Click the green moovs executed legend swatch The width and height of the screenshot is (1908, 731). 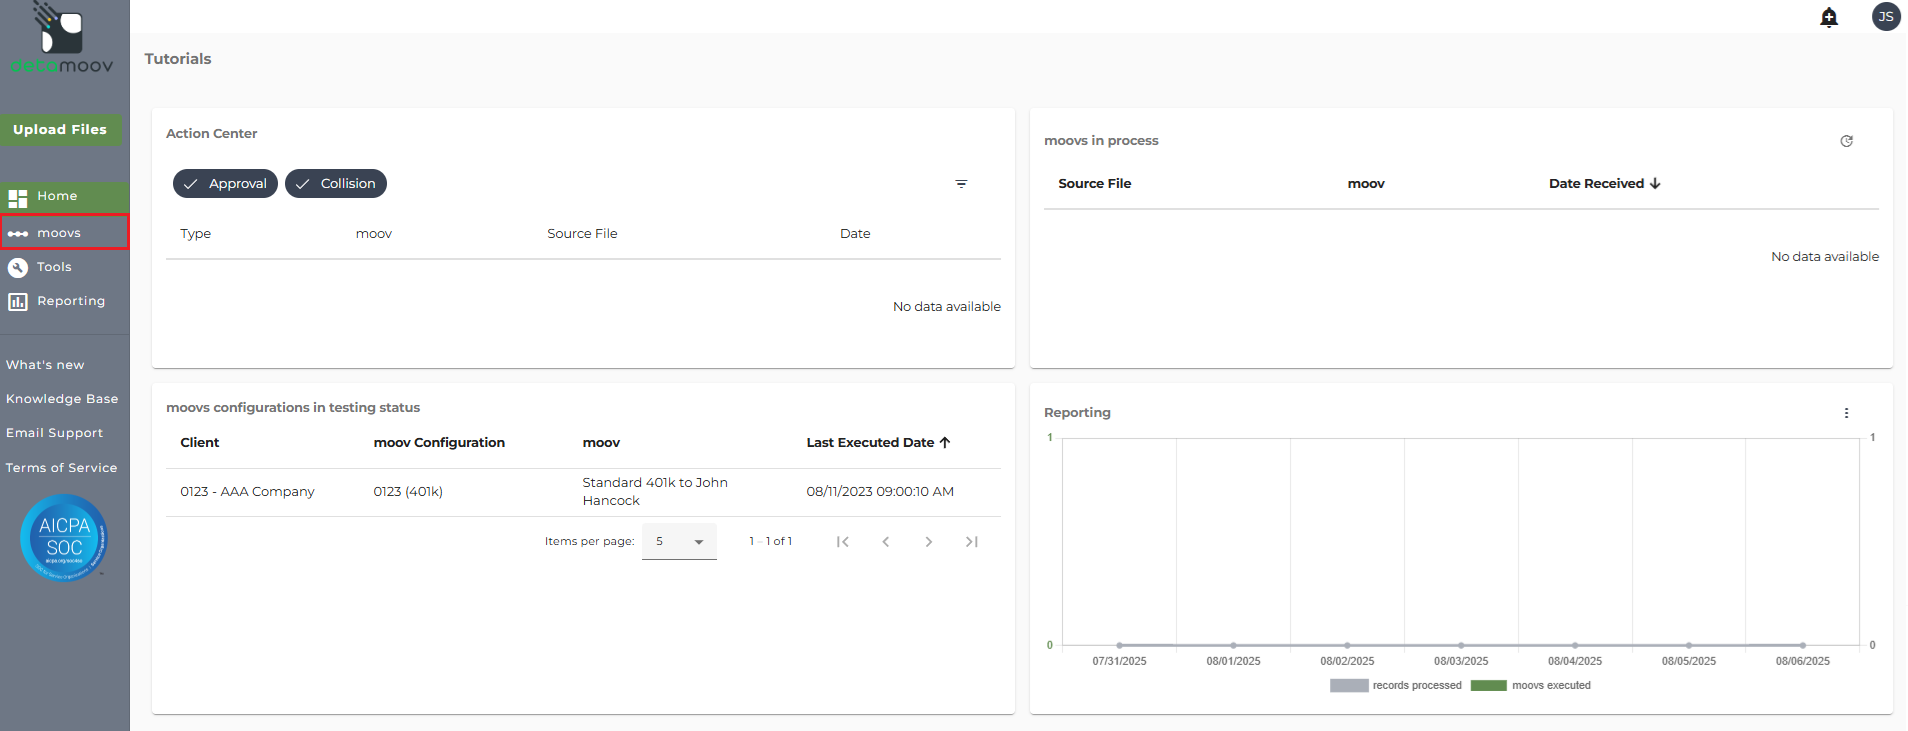click(x=1488, y=686)
